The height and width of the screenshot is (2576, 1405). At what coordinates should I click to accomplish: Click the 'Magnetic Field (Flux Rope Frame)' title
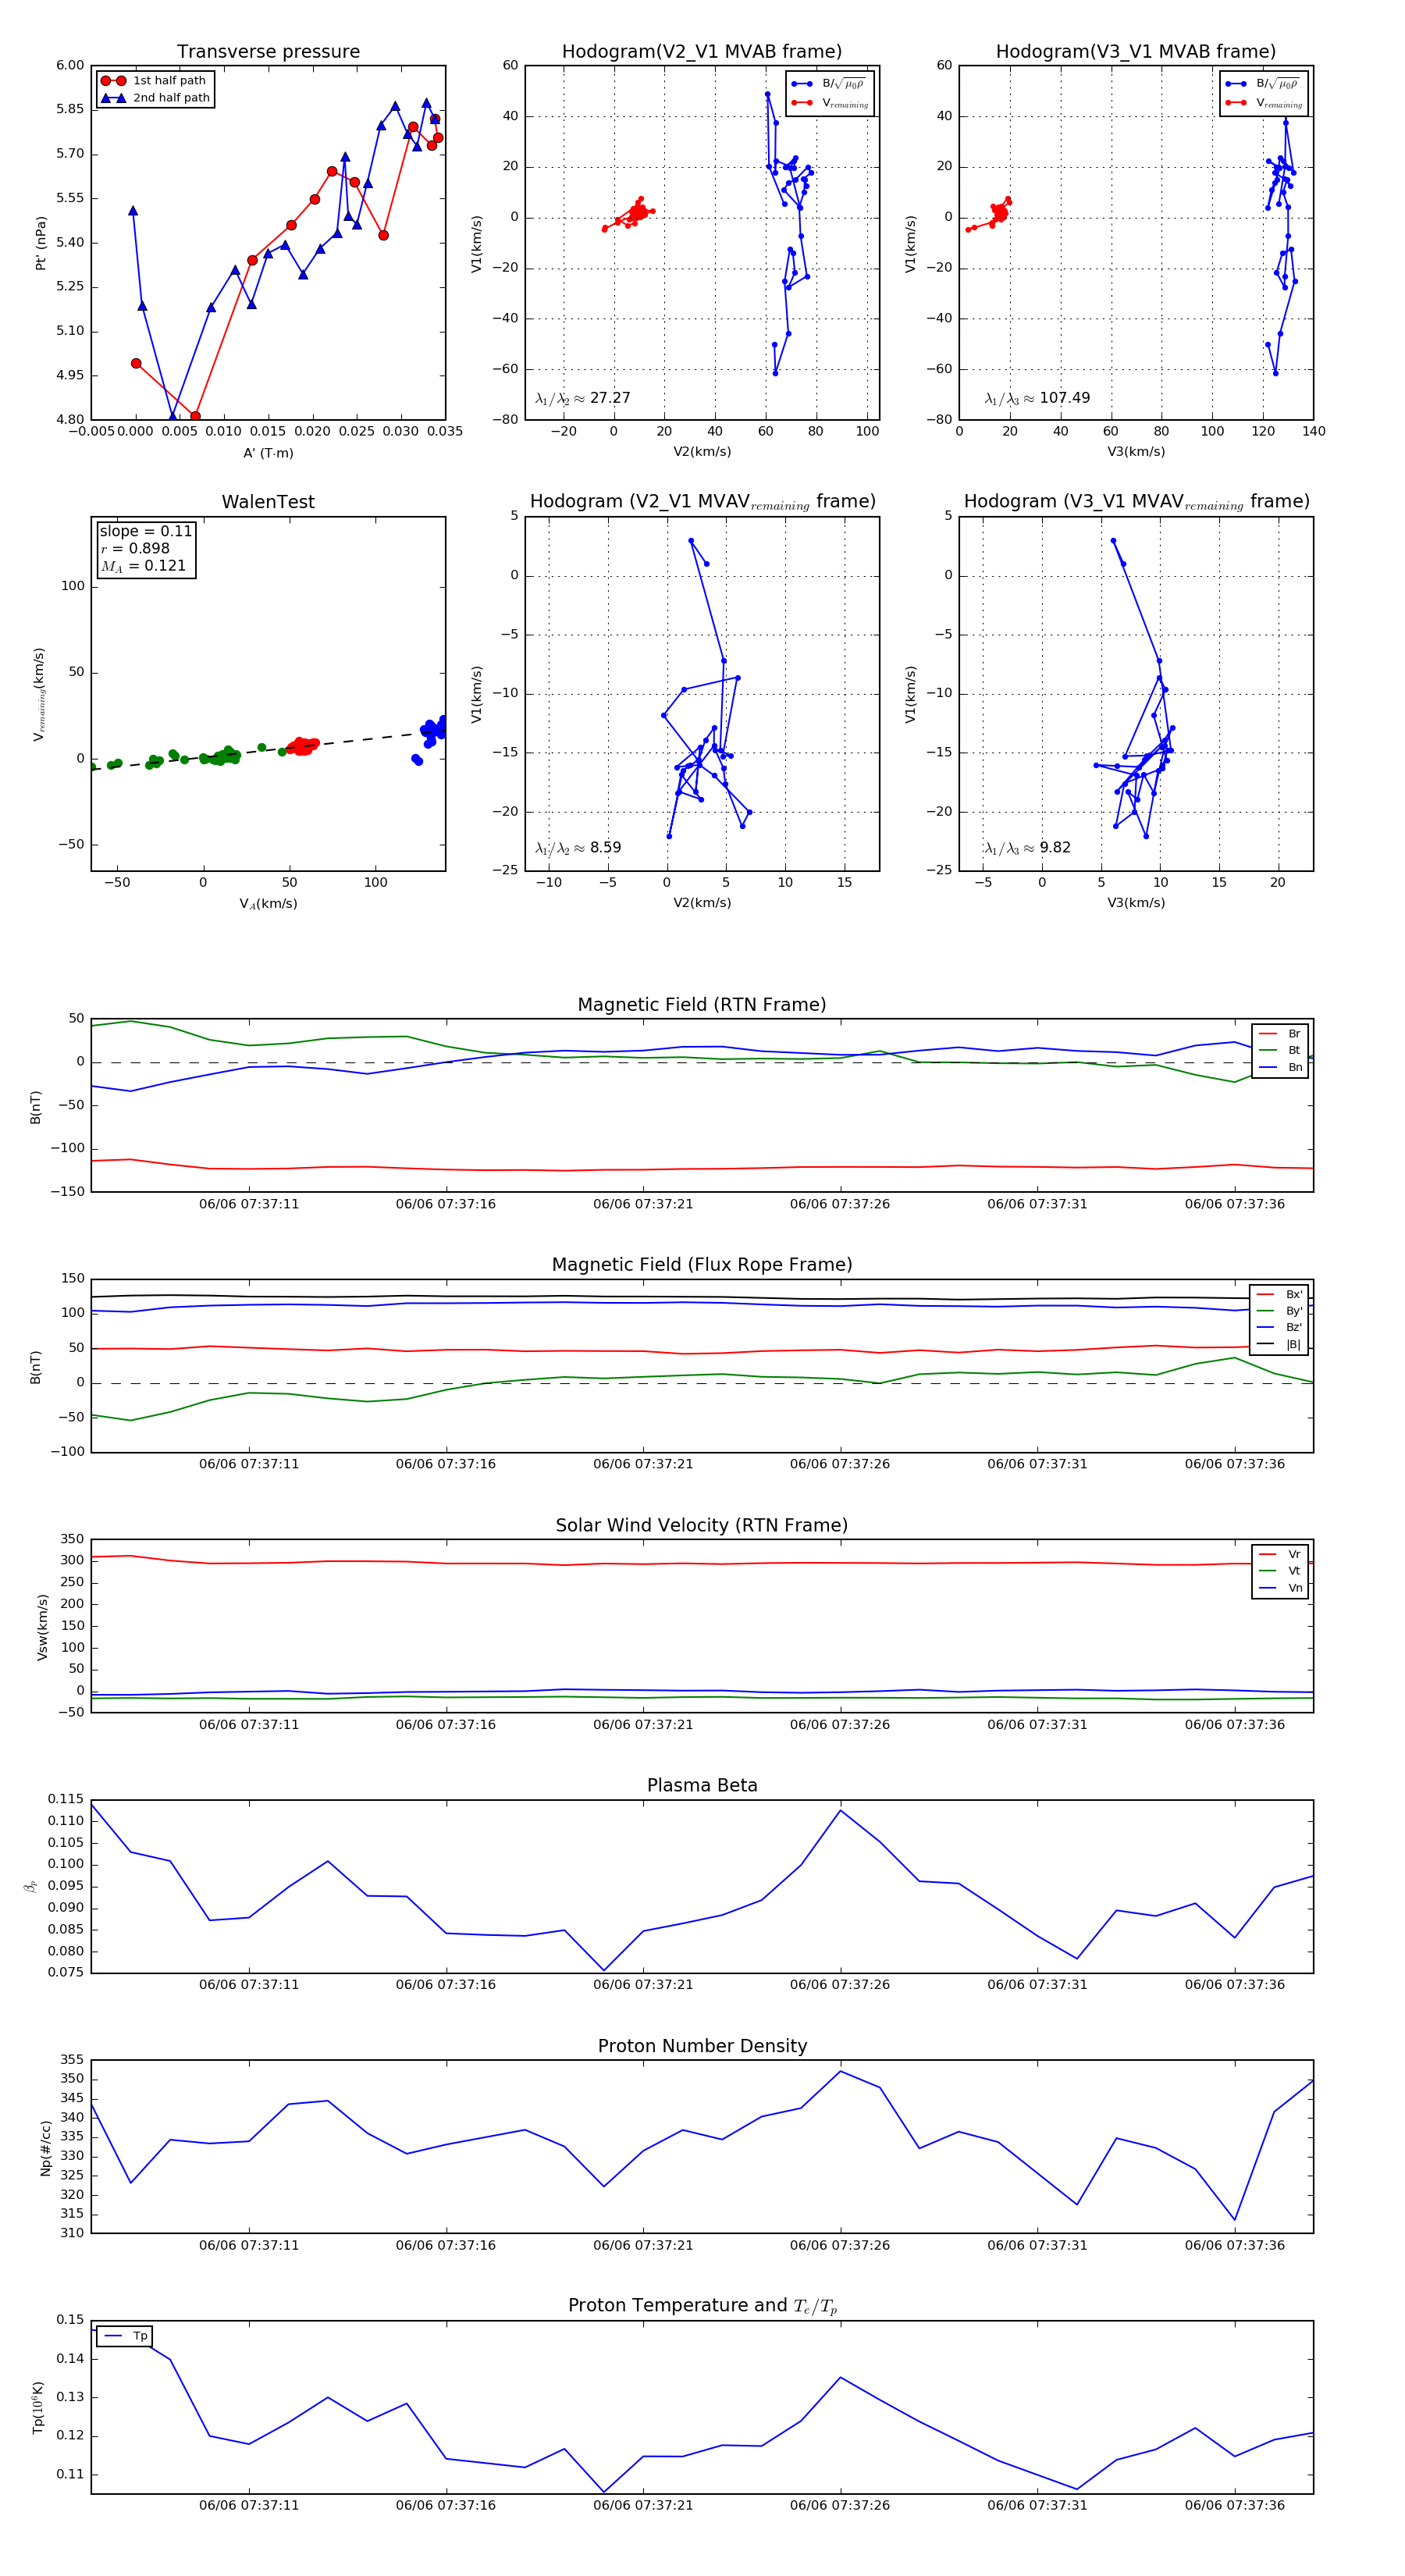pos(702,1265)
